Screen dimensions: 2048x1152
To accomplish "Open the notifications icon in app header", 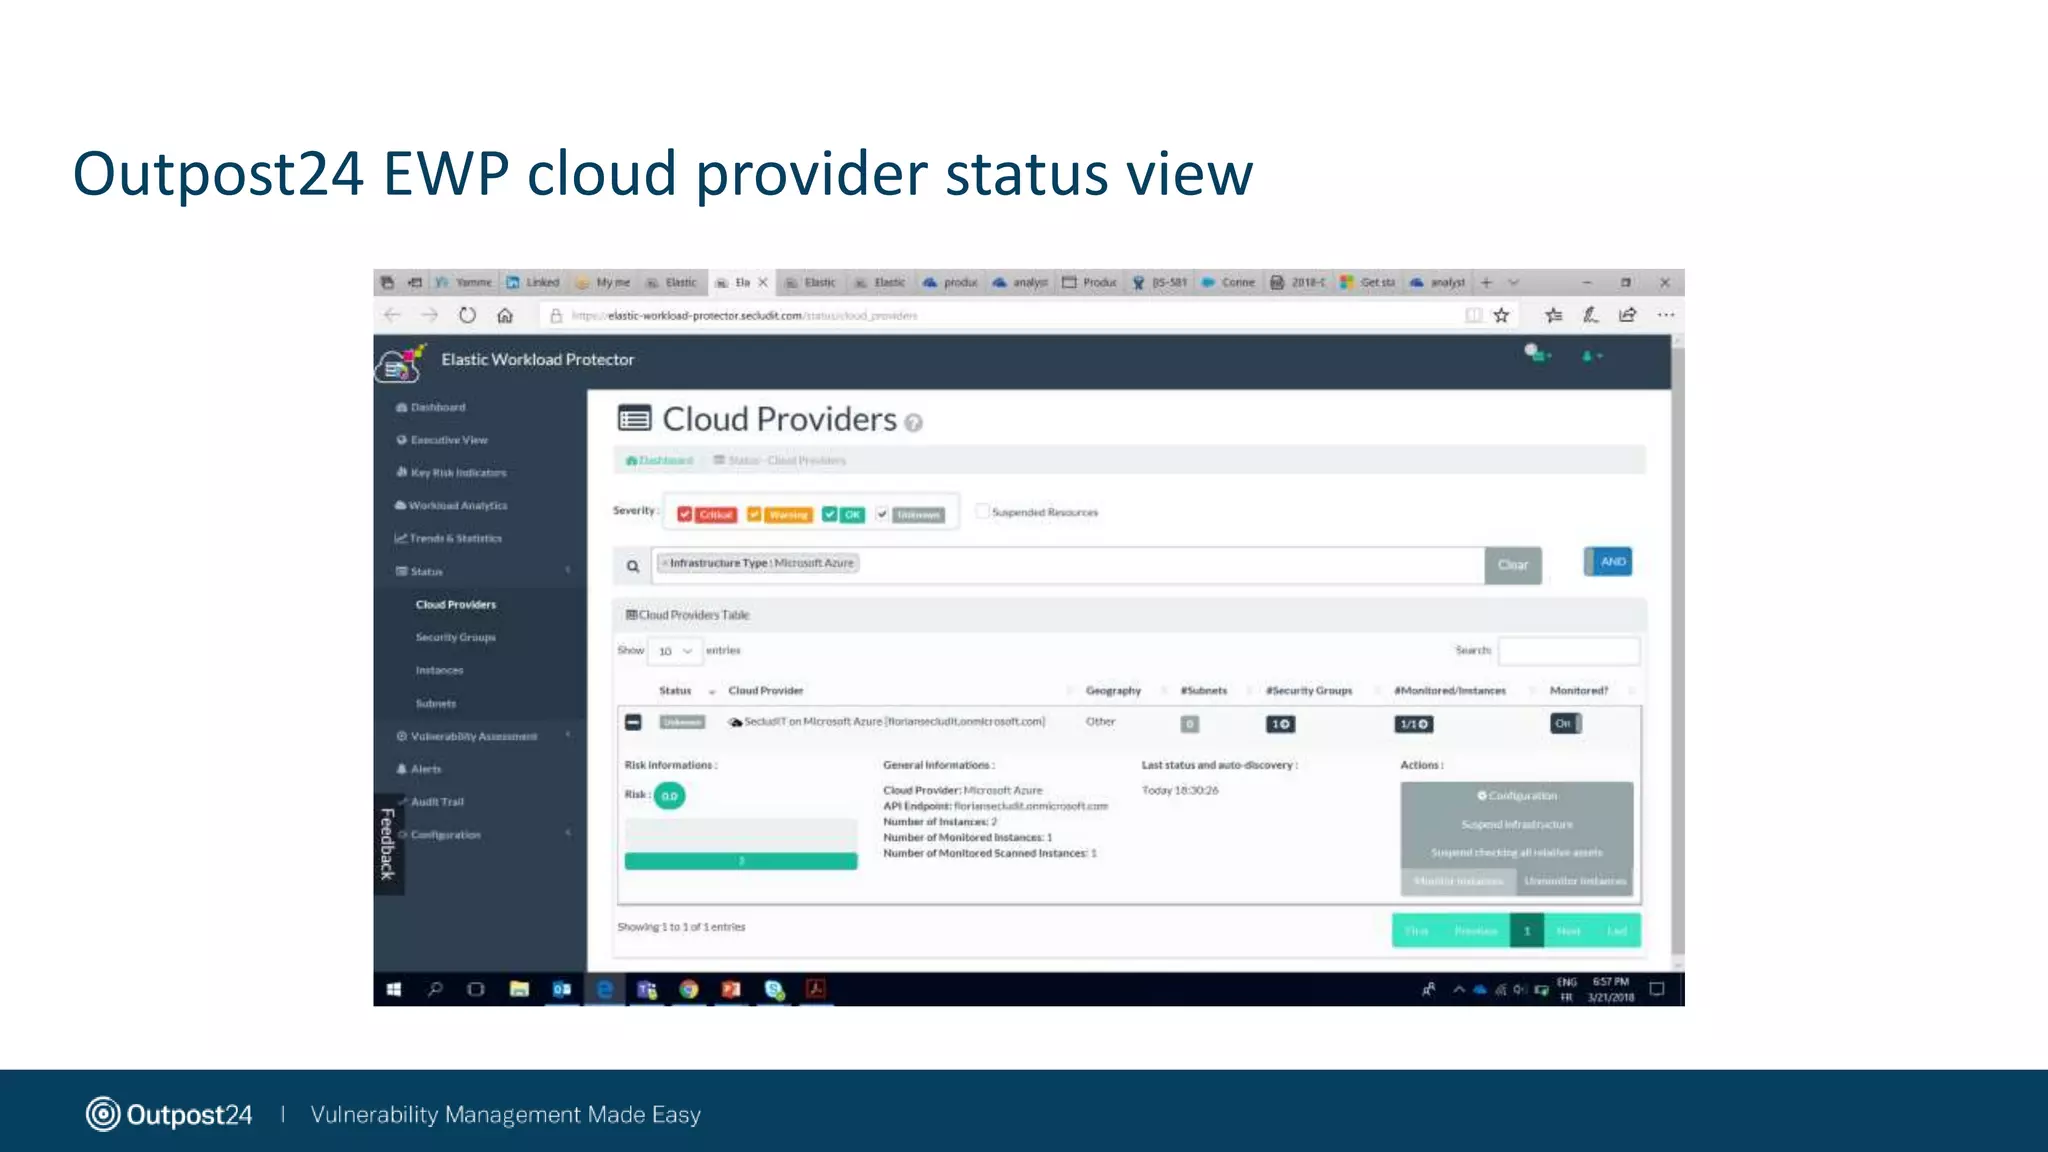I will click(x=1537, y=353).
